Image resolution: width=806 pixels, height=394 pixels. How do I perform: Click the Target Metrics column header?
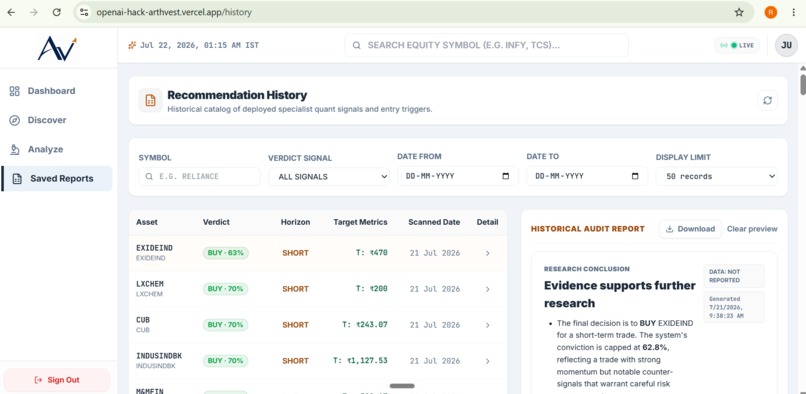pos(360,222)
